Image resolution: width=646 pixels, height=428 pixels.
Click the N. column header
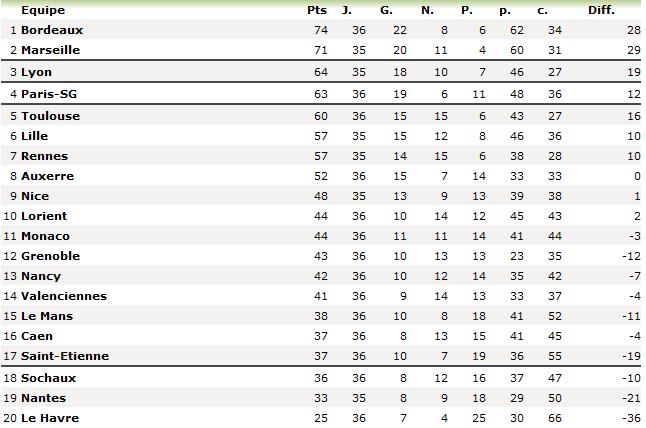[427, 10]
